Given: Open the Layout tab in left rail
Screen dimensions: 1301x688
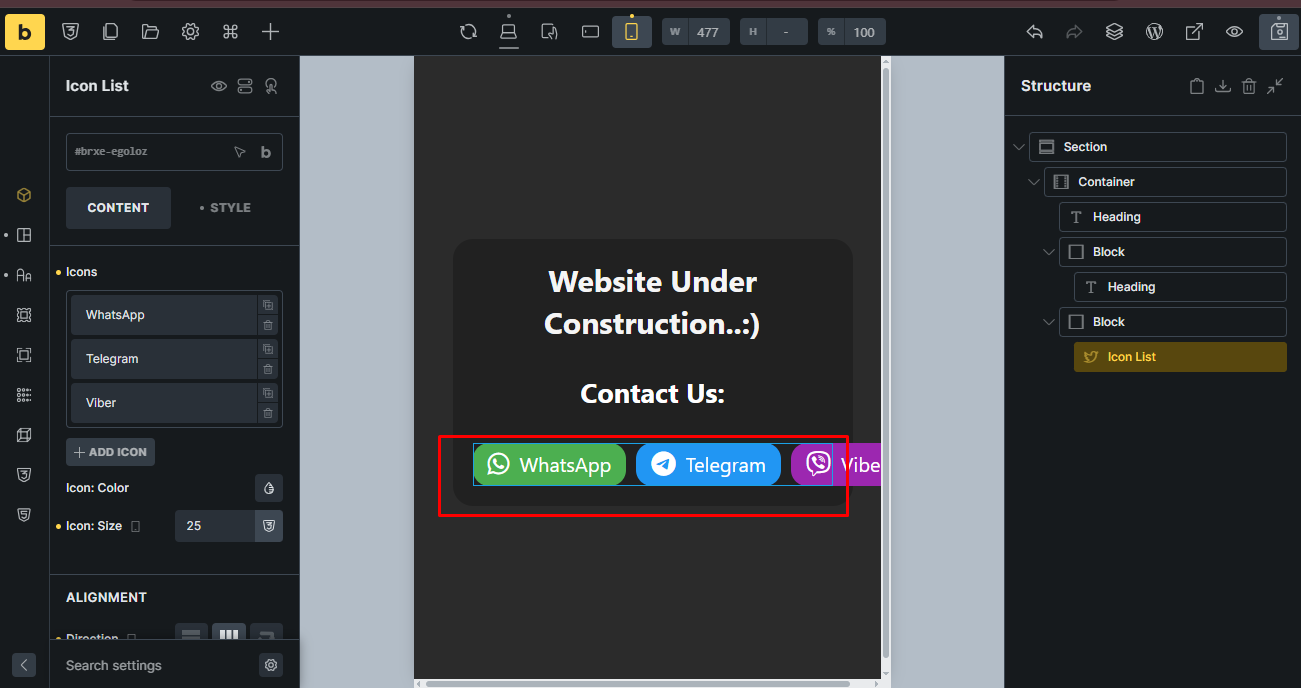Looking at the screenshot, I should click(x=24, y=235).
